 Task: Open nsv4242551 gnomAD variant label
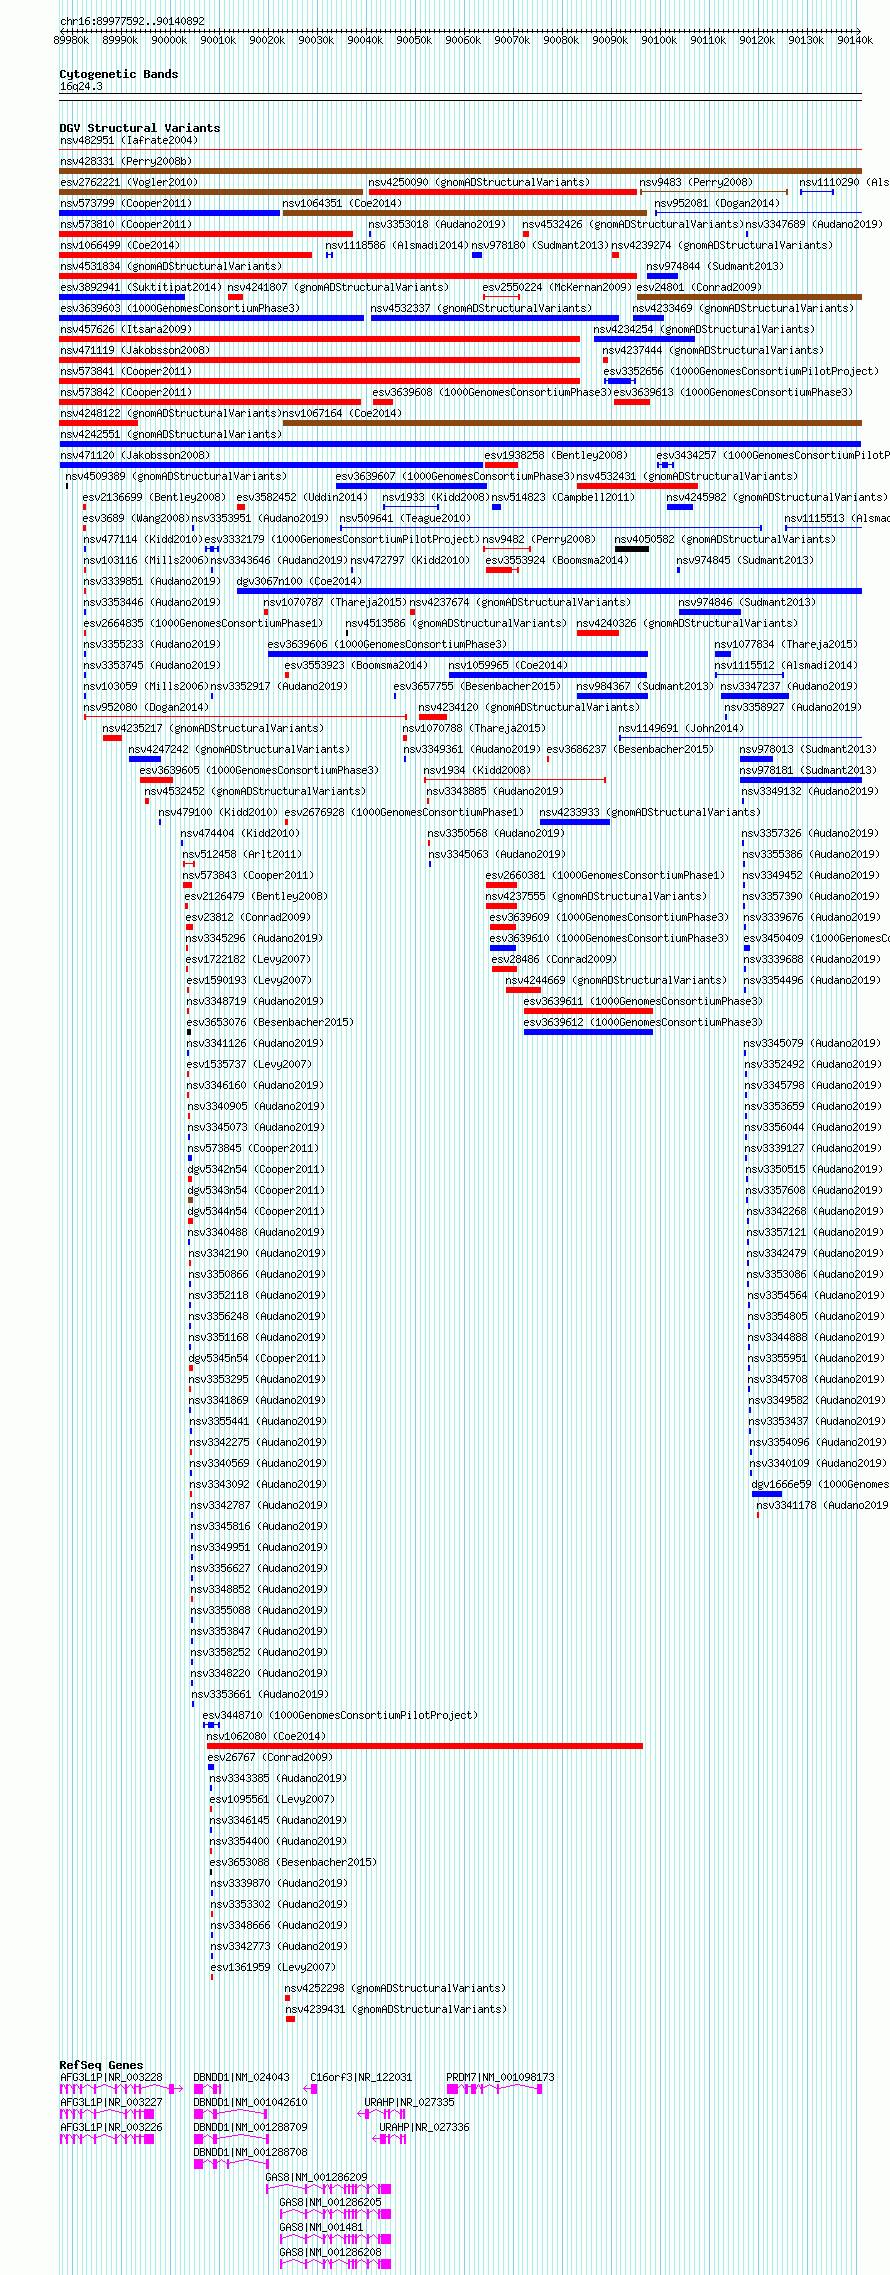pyautogui.click(x=171, y=434)
